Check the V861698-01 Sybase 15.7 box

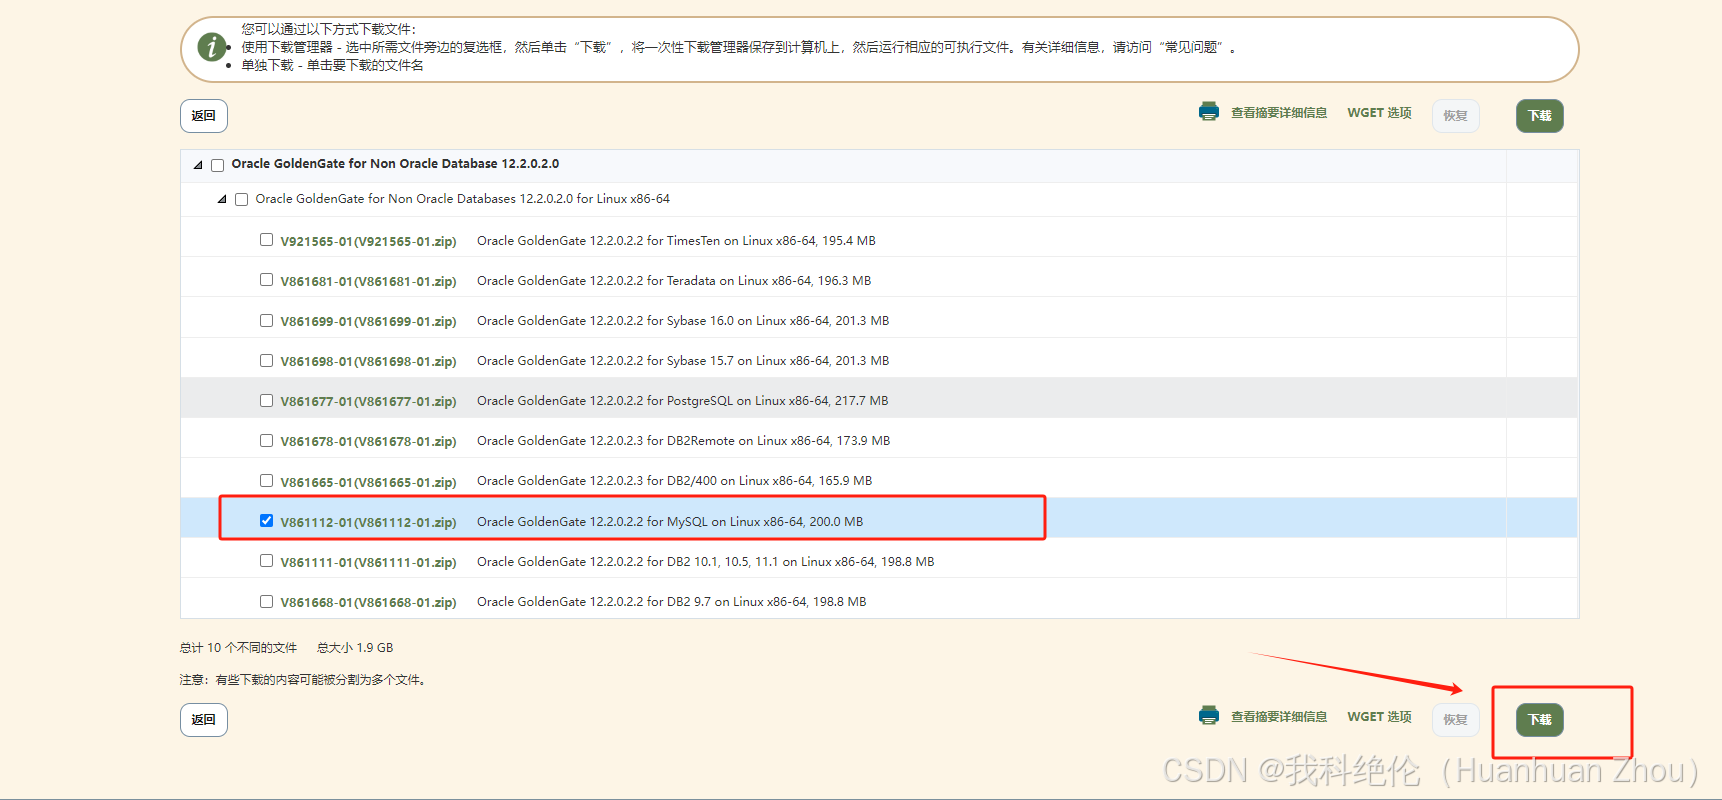(x=266, y=361)
